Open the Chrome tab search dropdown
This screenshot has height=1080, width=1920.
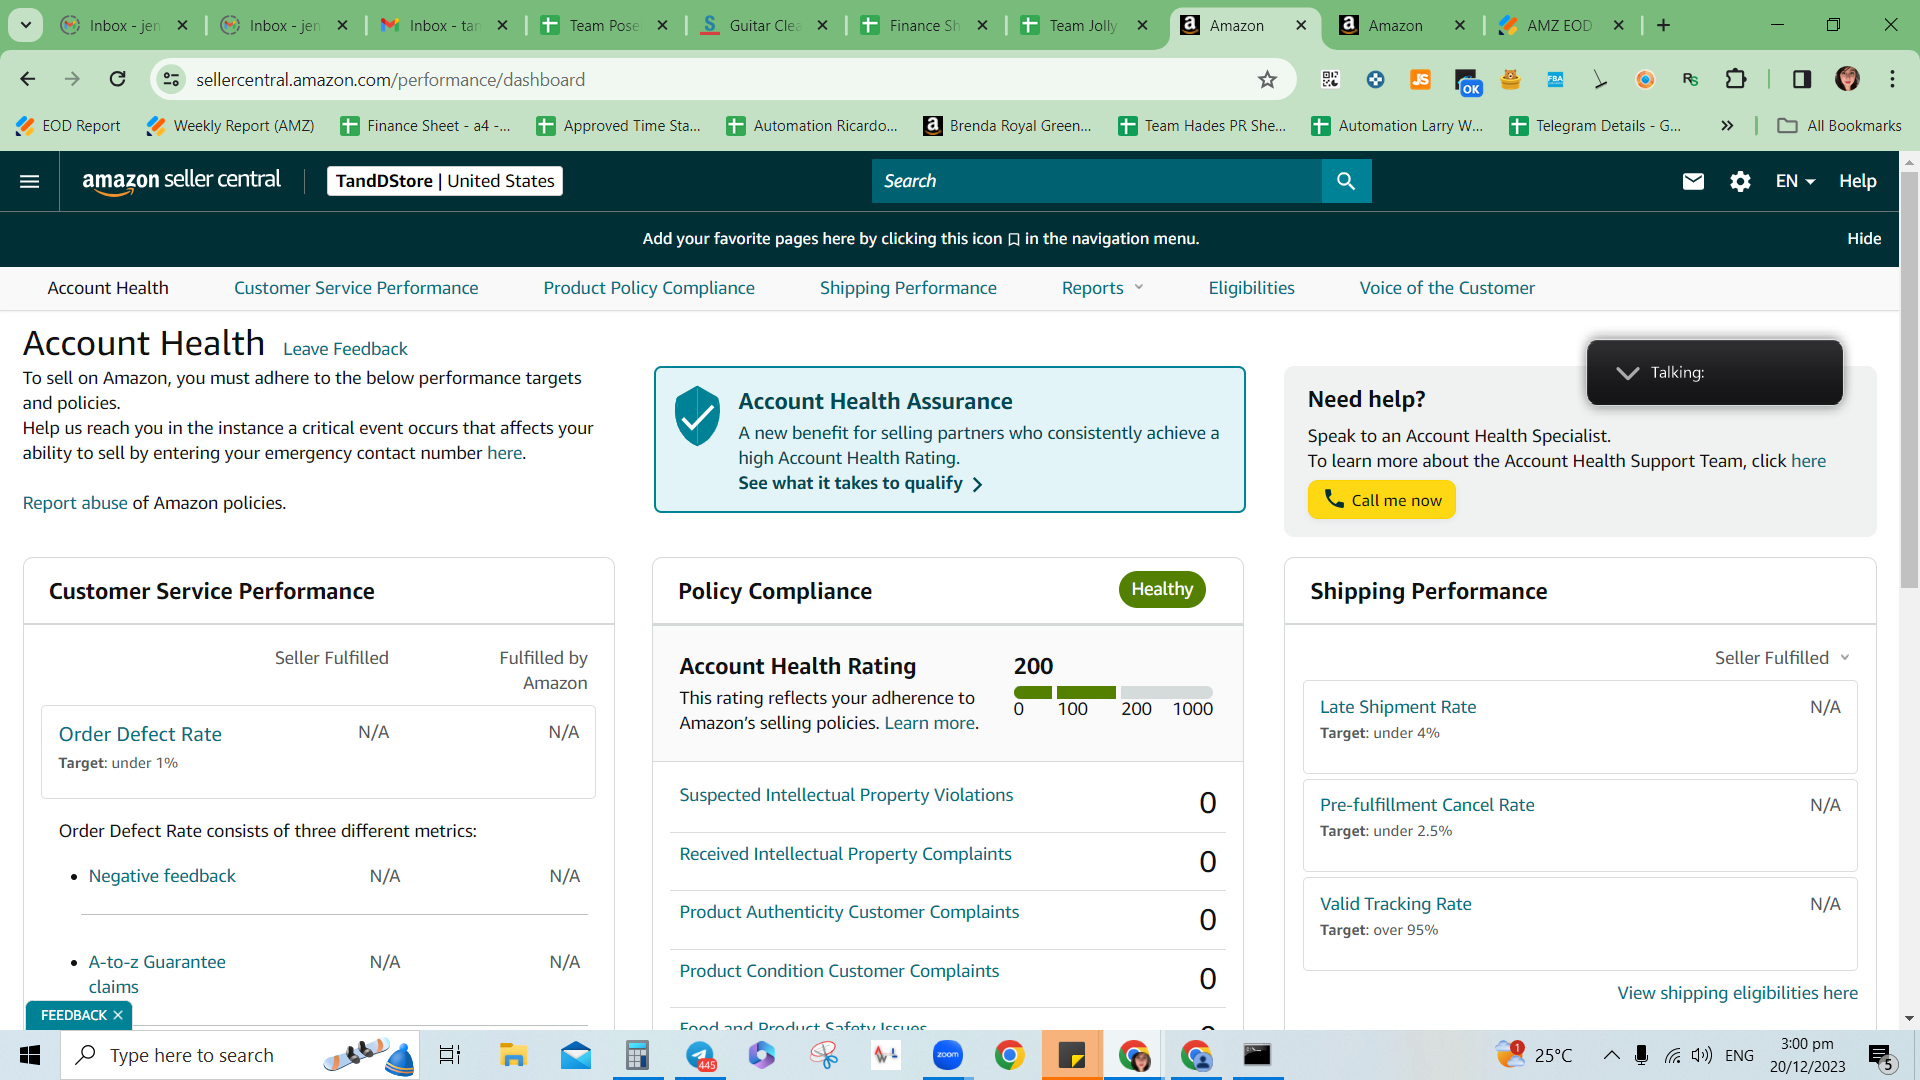26,25
